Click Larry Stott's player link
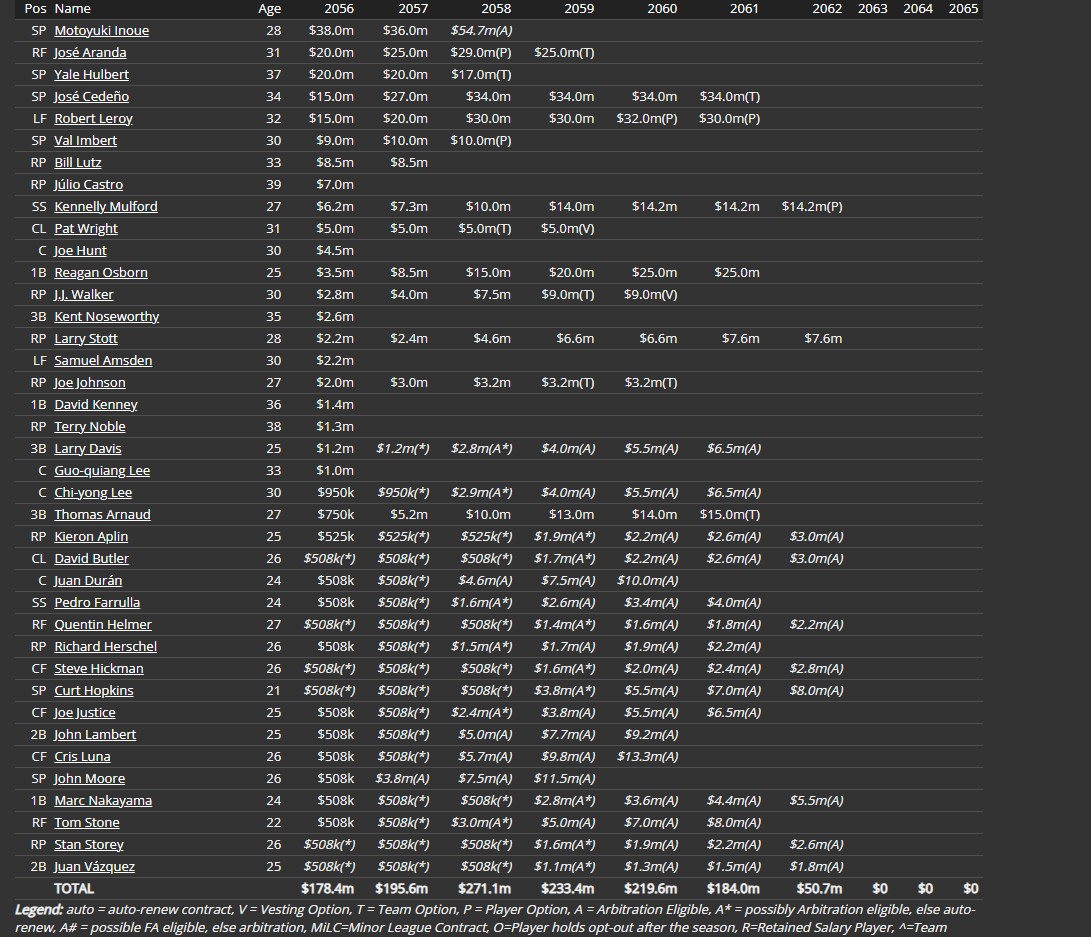Viewport: 1091px width, 937px height. pyautogui.click(x=85, y=339)
